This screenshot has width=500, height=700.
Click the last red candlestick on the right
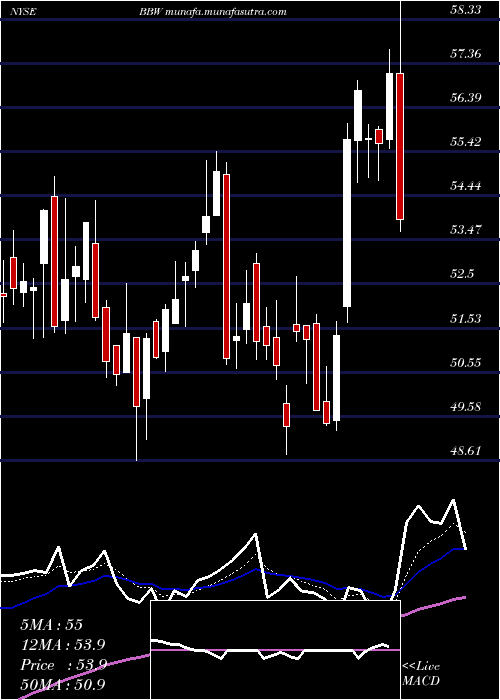[x=400, y=146]
